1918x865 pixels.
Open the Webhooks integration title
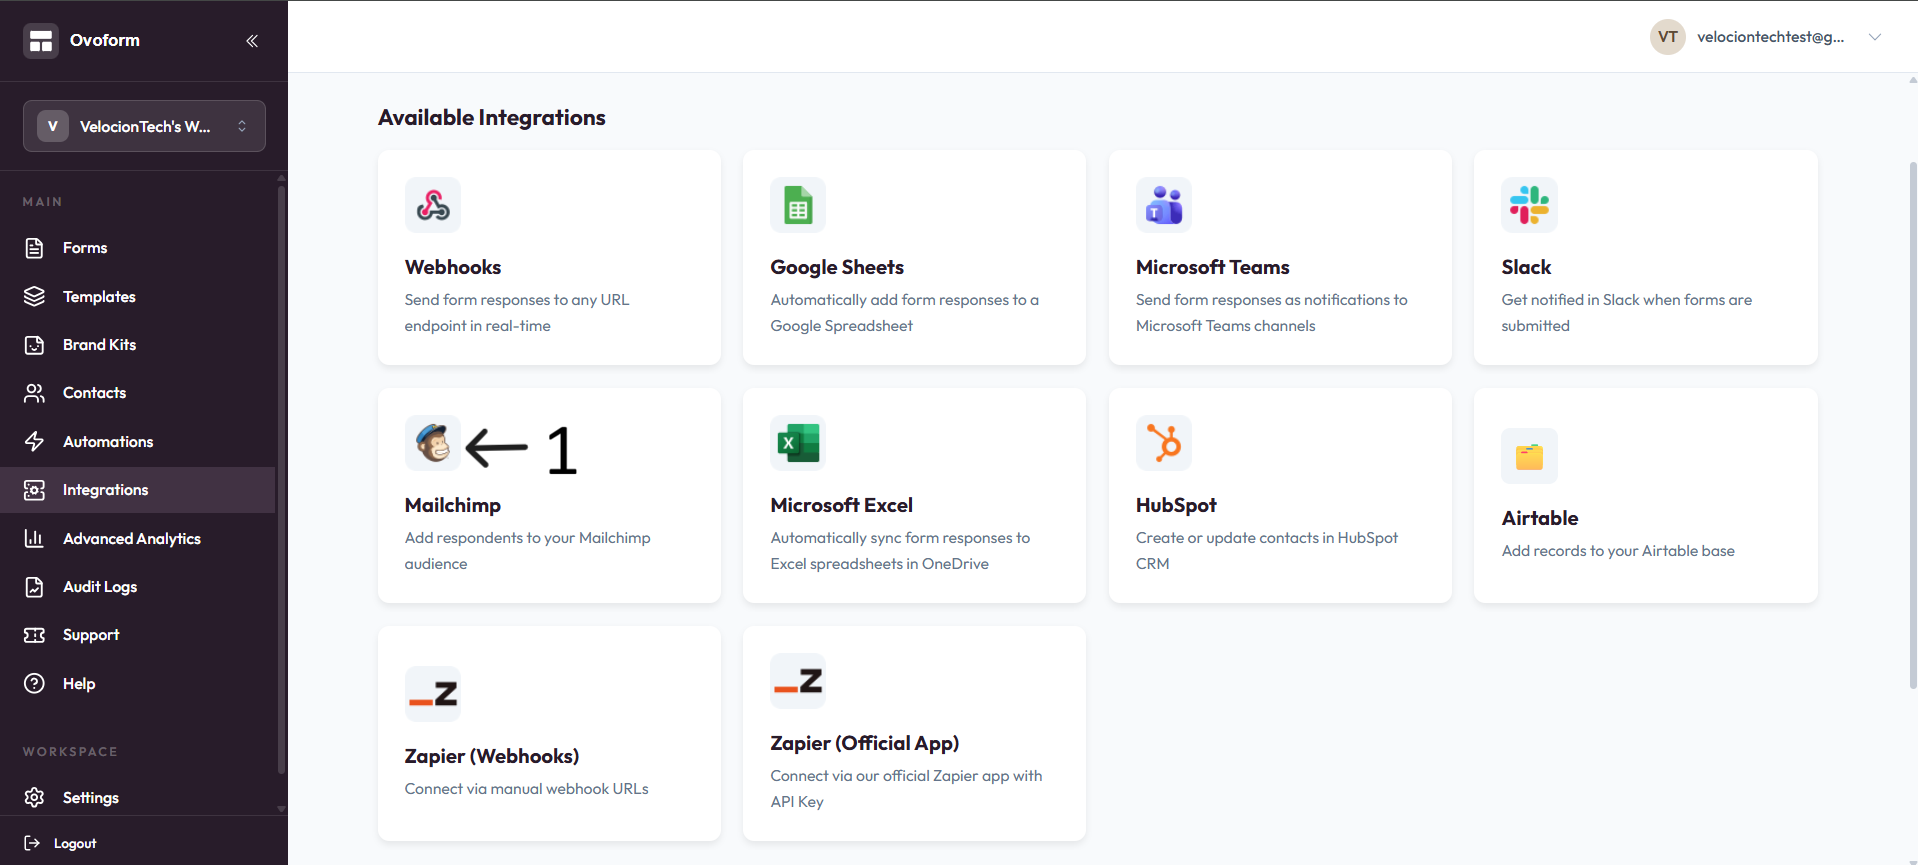coord(453,267)
